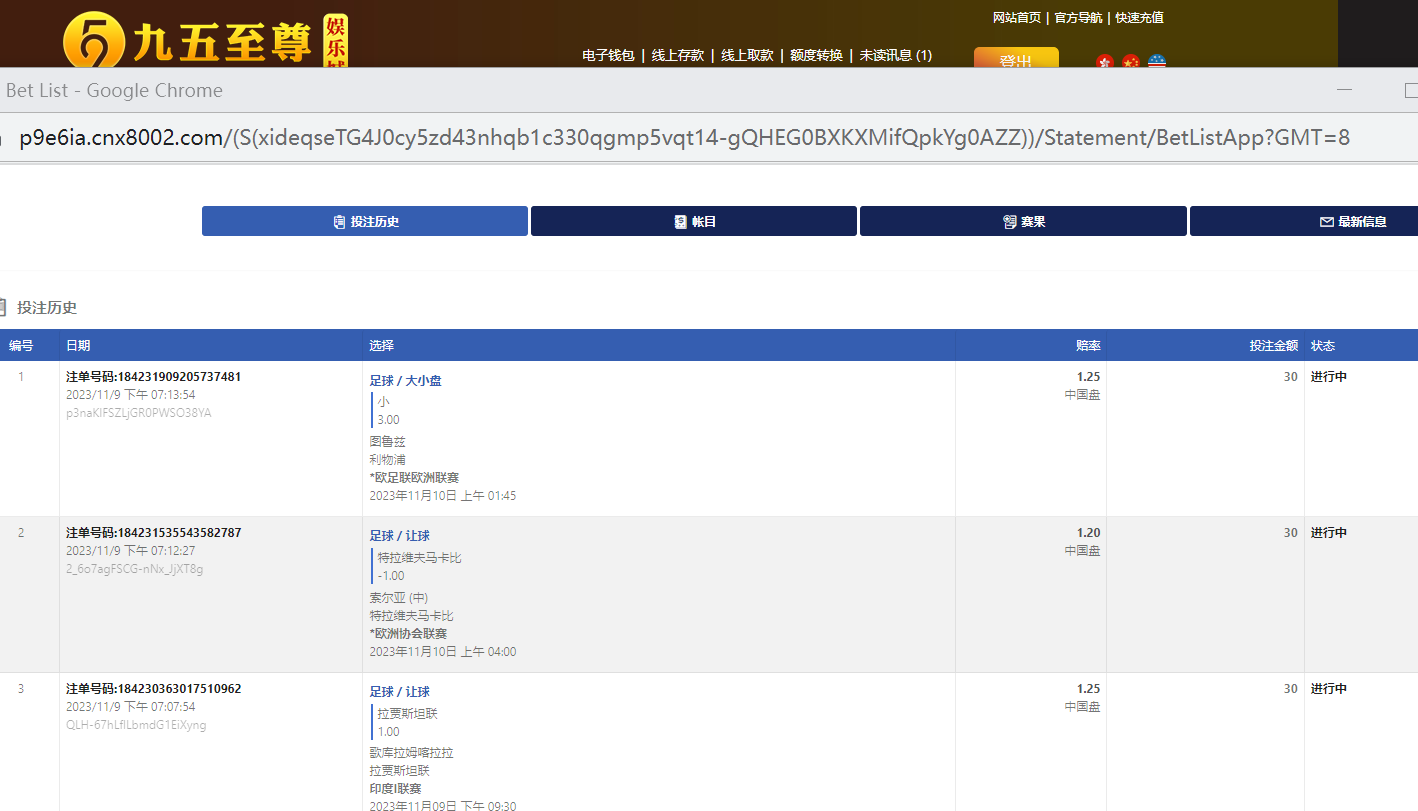Click the 赔率 column header

point(1088,346)
